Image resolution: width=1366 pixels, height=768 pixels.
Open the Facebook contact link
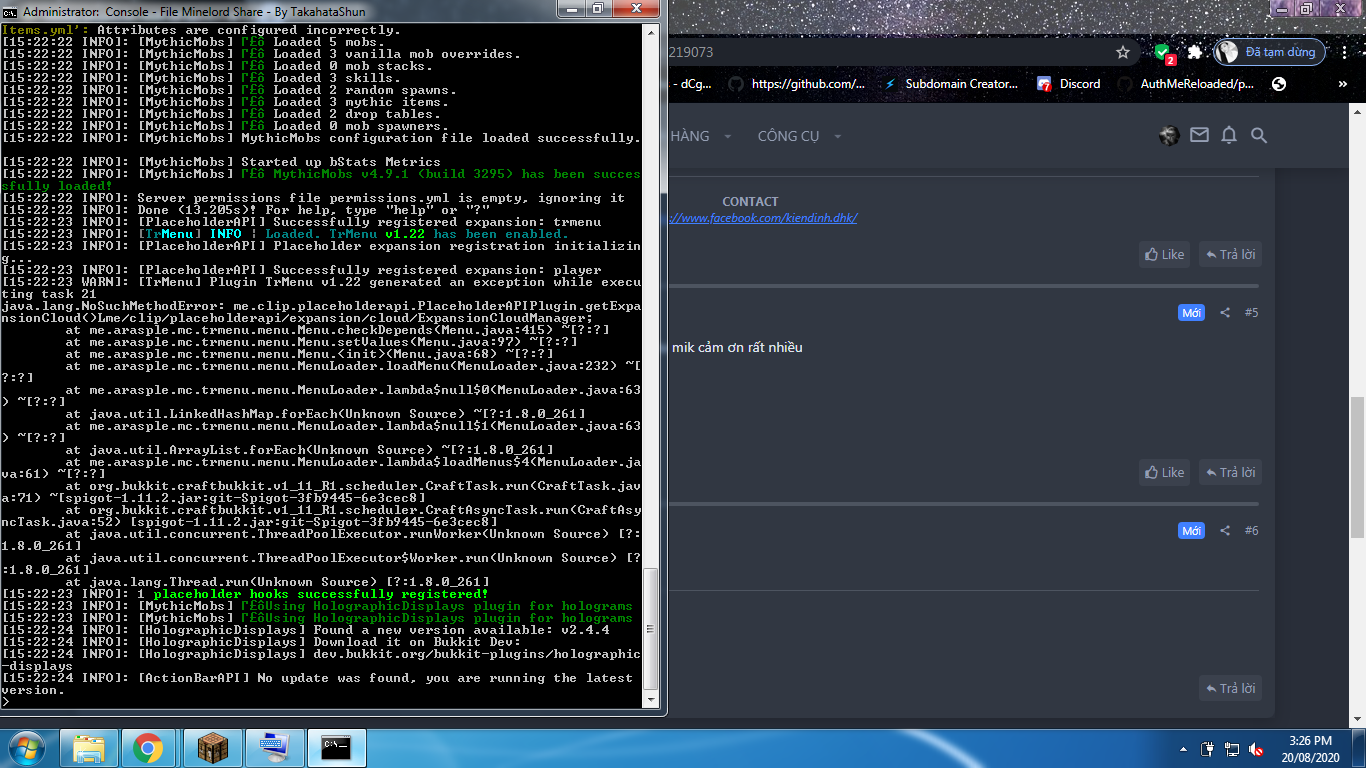765,218
